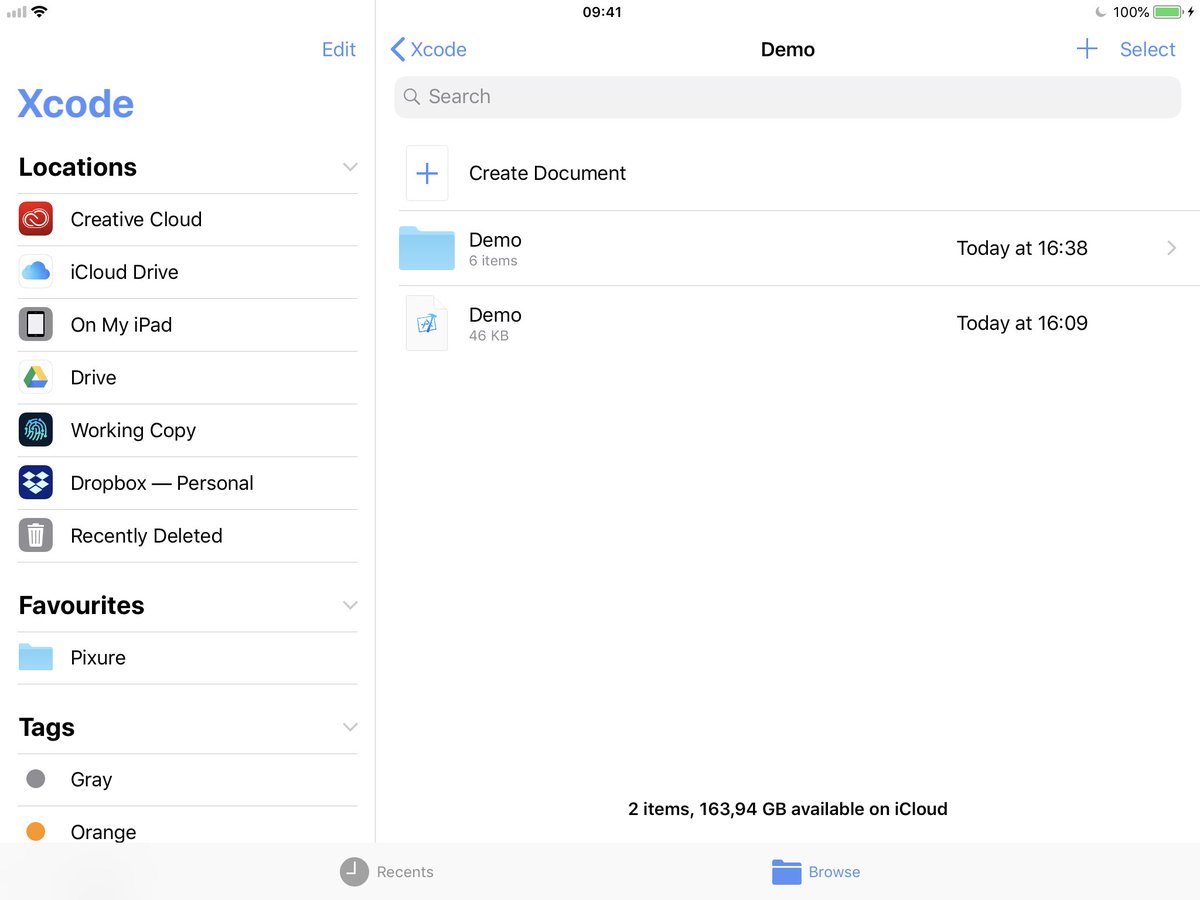Tap the '6 items' subtitle under Demo
The width and height of the screenshot is (1200, 900).
493,261
